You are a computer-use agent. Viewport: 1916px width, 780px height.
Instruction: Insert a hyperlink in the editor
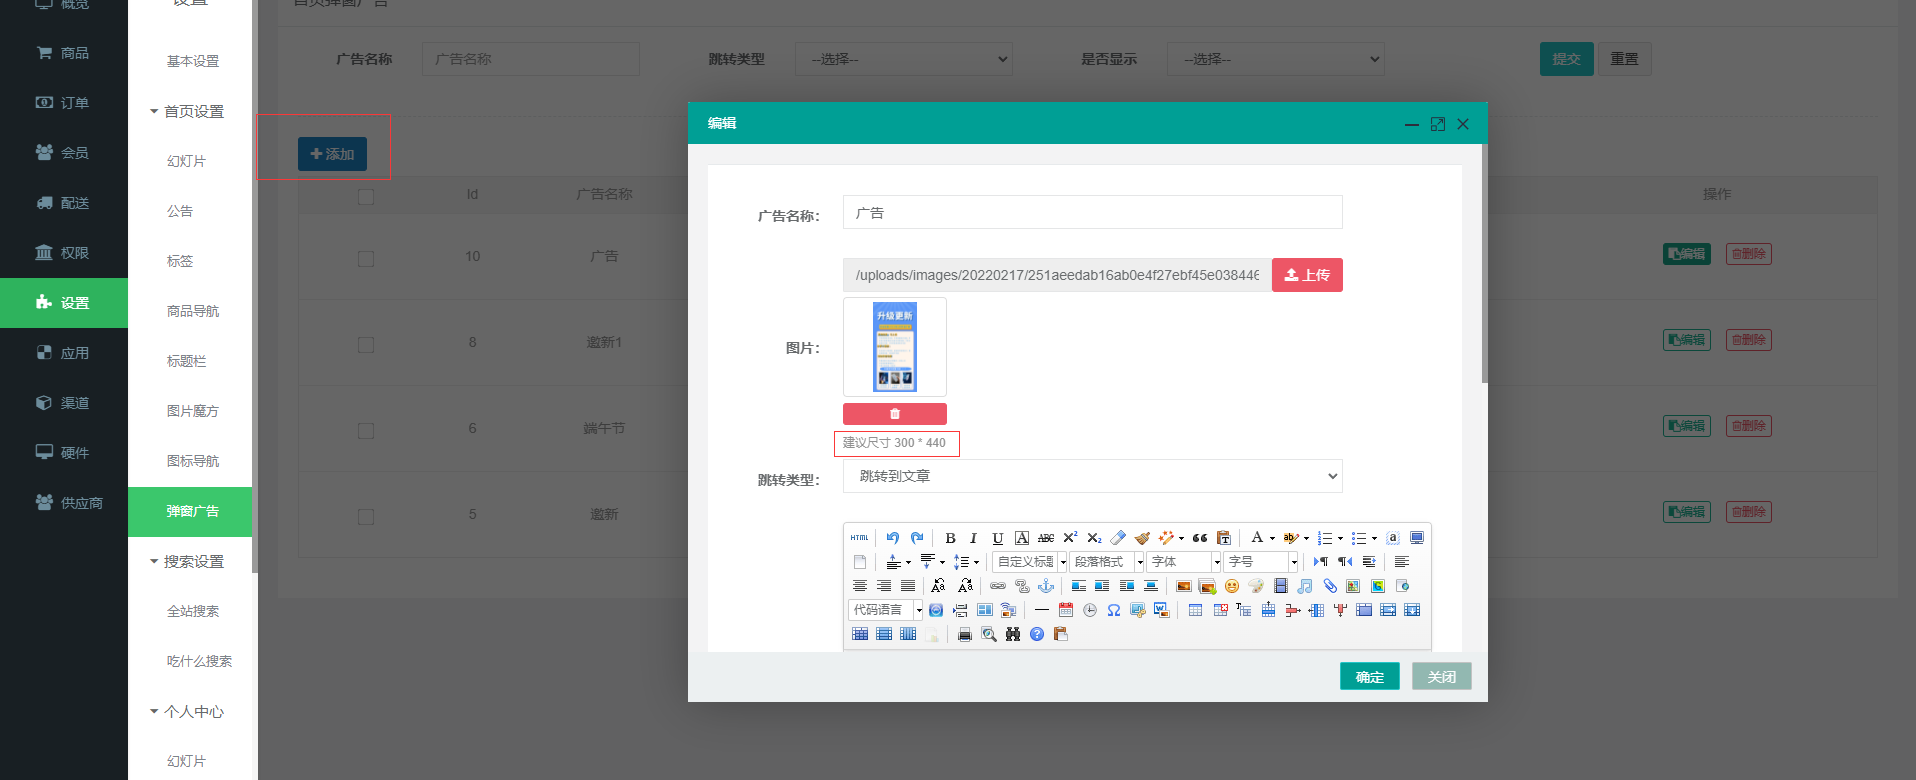pos(998,586)
